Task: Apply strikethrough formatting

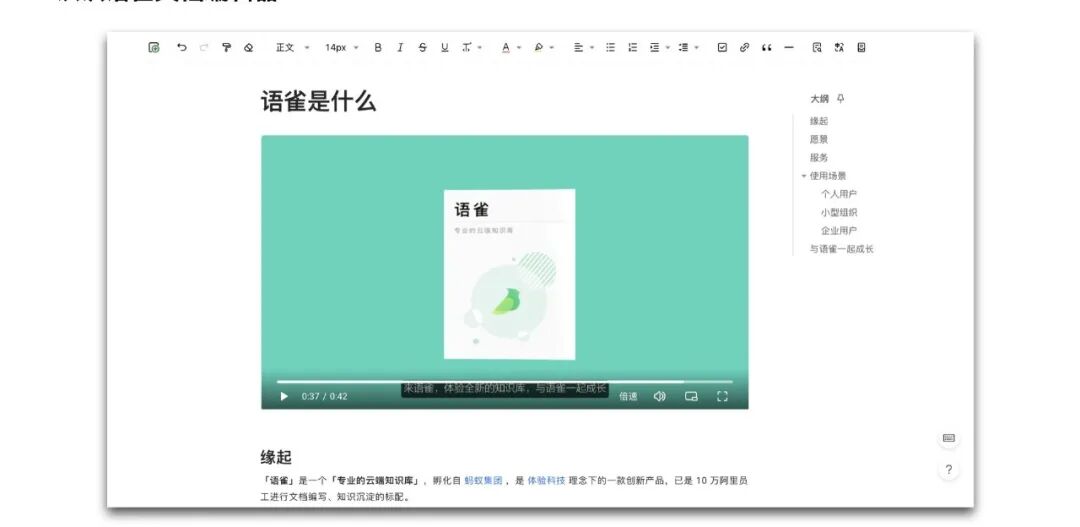Action: coord(422,48)
